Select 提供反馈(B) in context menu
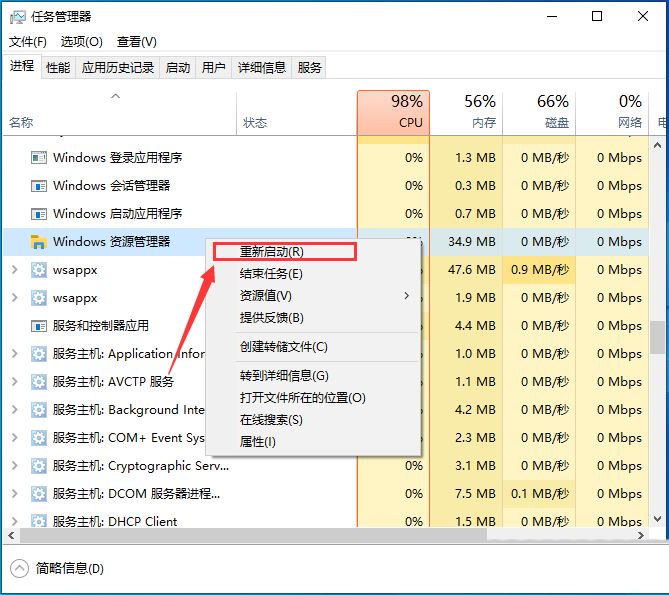669x595 pixels. 314,318
